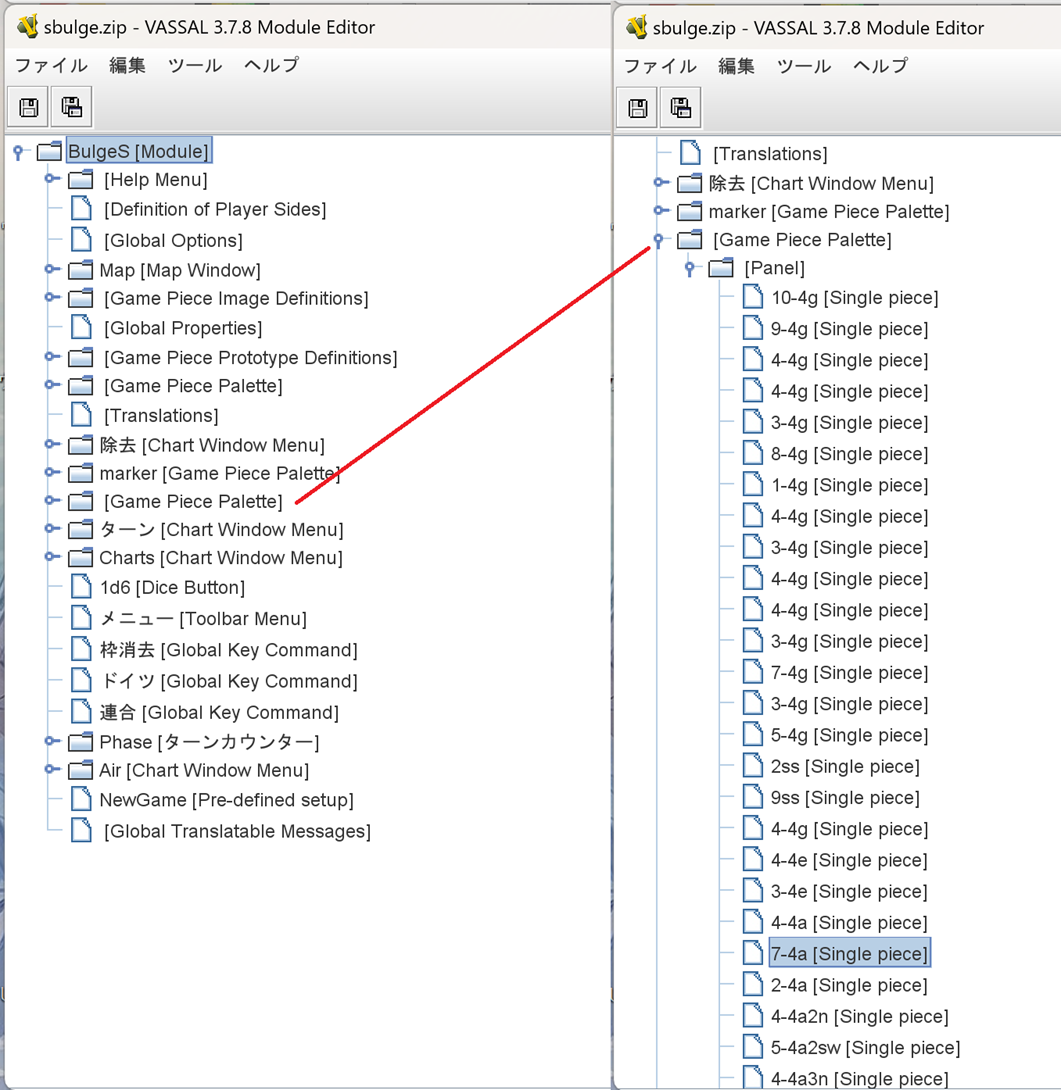
Task: Select 4-4e [Single piece] row
Action: 849,861
